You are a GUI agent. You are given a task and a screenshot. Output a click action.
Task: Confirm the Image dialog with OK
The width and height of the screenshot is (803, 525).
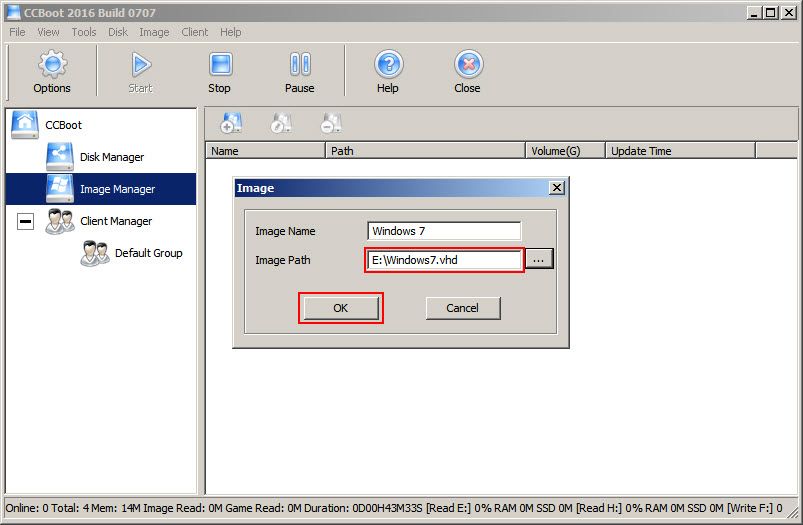point(341,308)
